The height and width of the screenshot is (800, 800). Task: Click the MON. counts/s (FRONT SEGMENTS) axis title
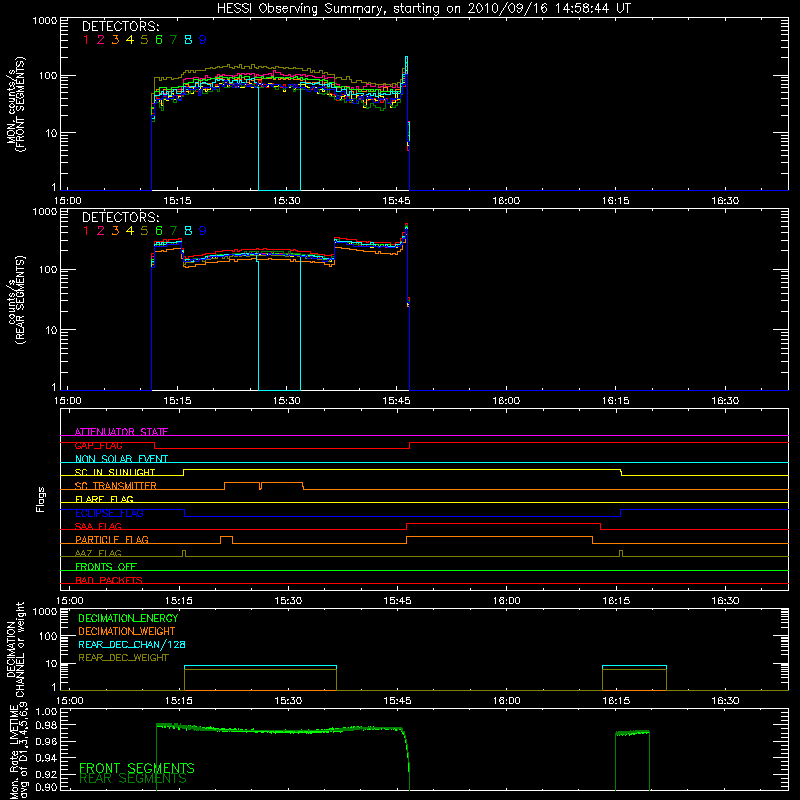16,105
